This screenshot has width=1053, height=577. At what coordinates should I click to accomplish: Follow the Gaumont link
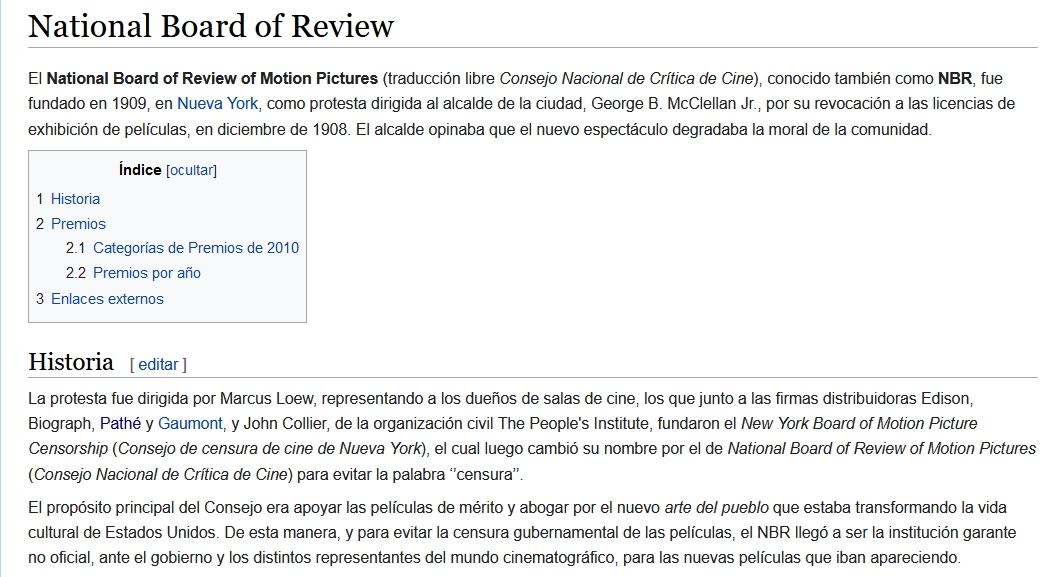(x=190, y=423)
